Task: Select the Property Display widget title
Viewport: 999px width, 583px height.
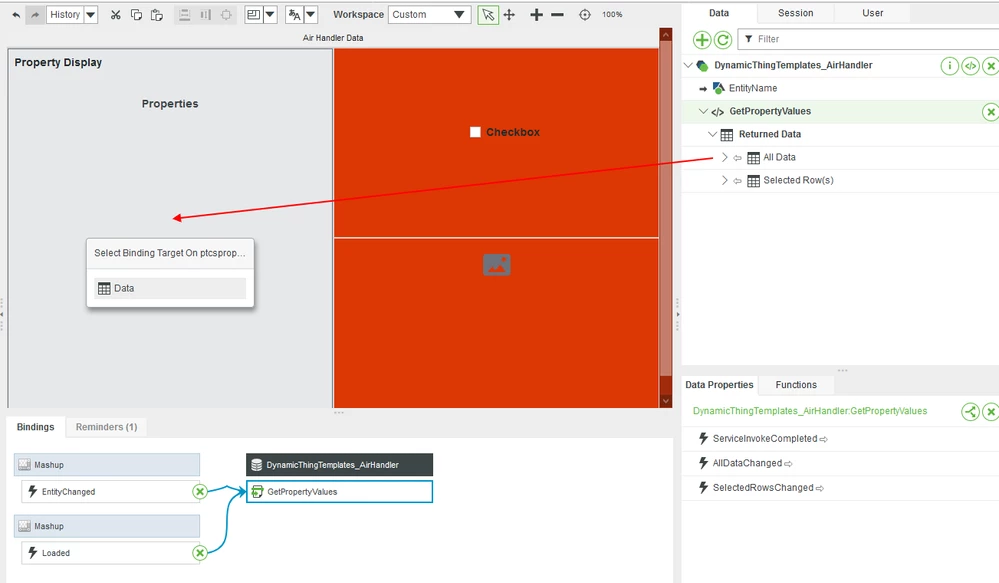Action: pyautogui.click(x=58, y=62)
